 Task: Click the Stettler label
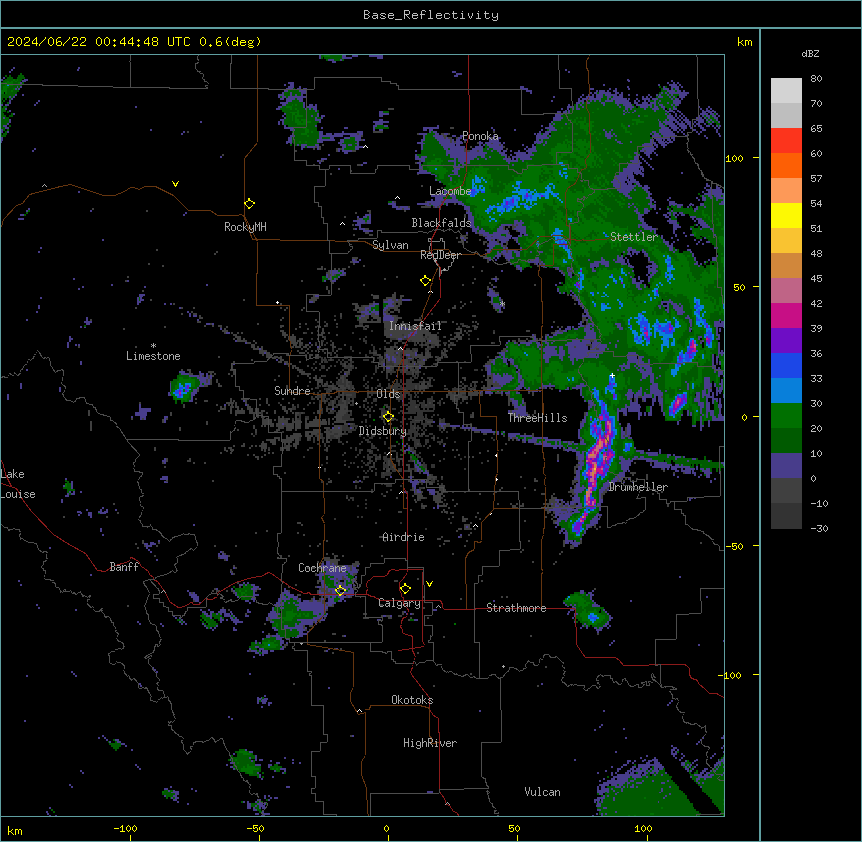point(634,237)
